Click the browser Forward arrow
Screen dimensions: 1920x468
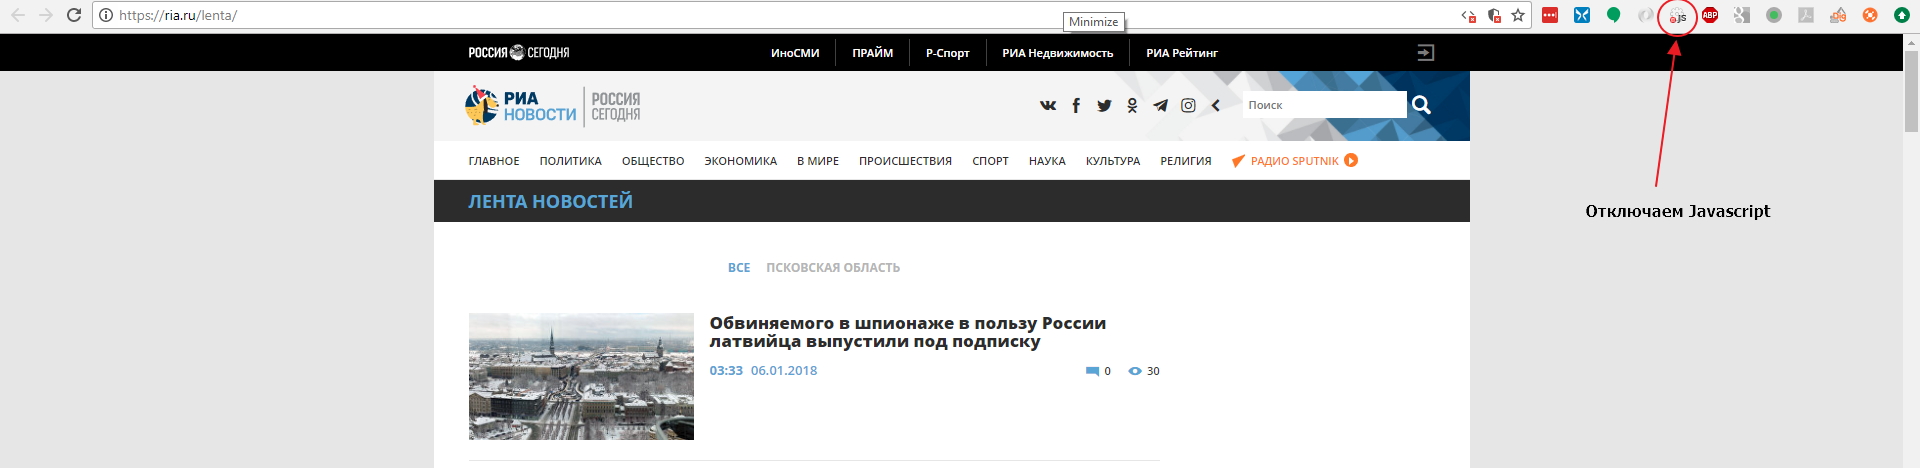(46, 15)
